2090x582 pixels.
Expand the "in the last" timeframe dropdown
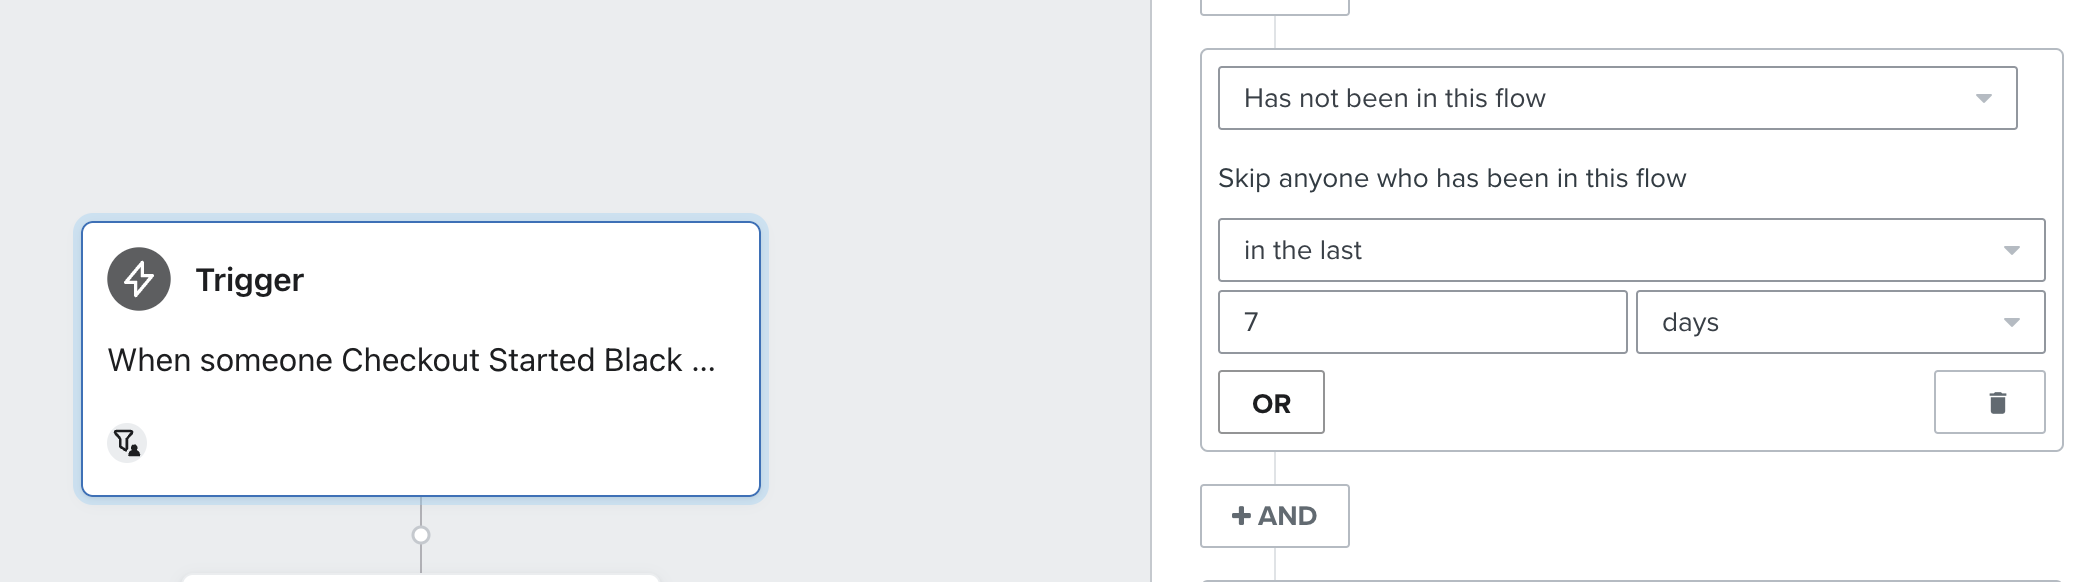pos(1630,250)
